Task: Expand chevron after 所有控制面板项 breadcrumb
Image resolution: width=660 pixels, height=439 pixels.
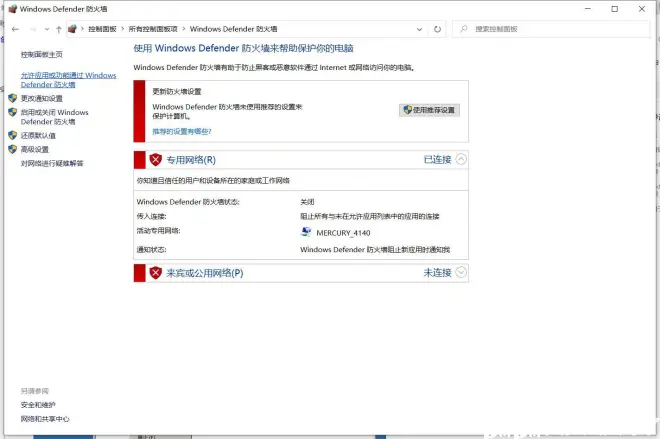Action: 184,29
